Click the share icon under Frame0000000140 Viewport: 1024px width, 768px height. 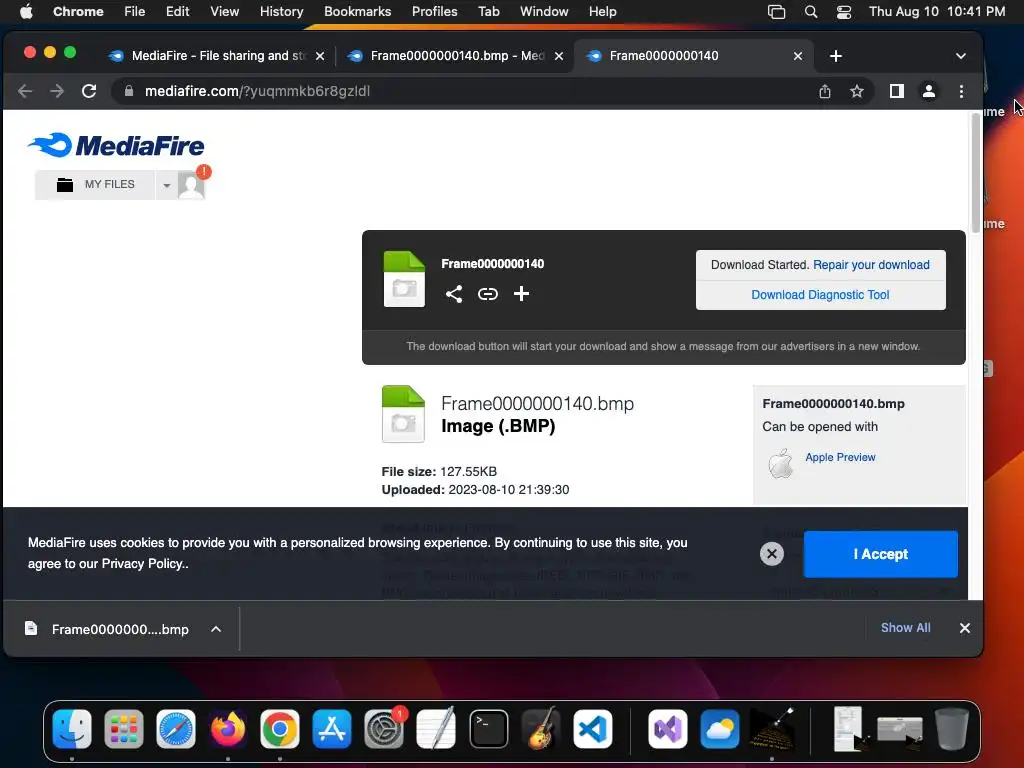pyautogui.click(x=454, y=294)
